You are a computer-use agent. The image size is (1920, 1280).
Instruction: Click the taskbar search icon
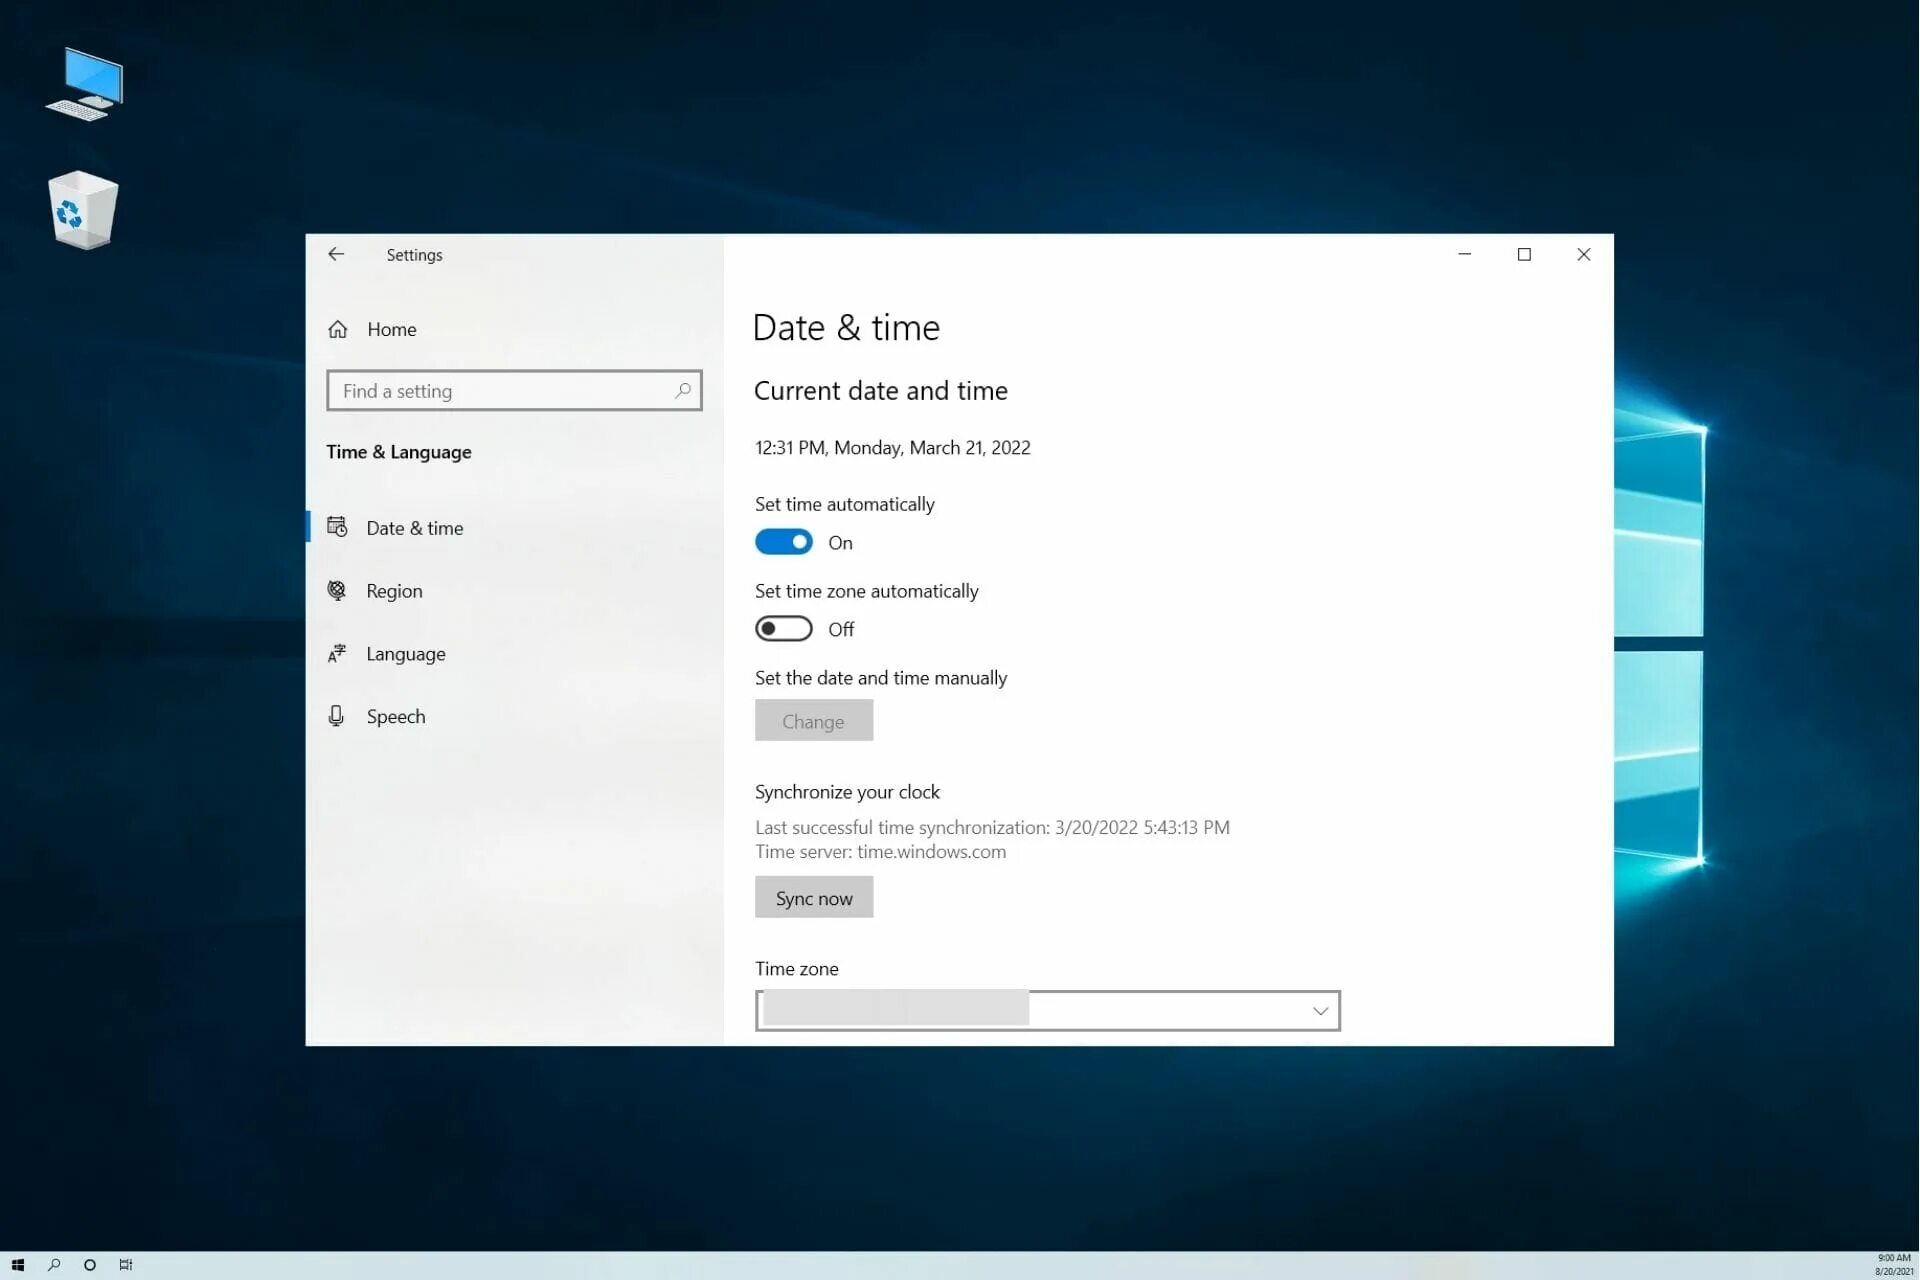[54, 1265]
